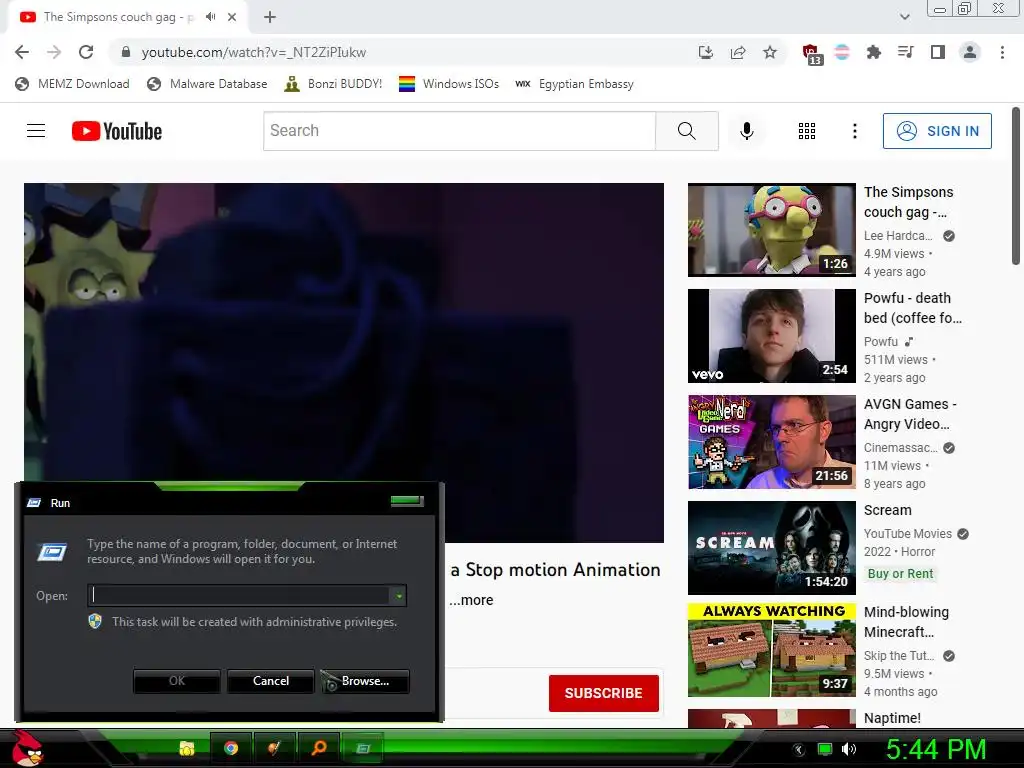Open the Simpsons couch gag thumbnail 1:26
The width and height of the screenshot is (1024, 768).
(771, 229)
